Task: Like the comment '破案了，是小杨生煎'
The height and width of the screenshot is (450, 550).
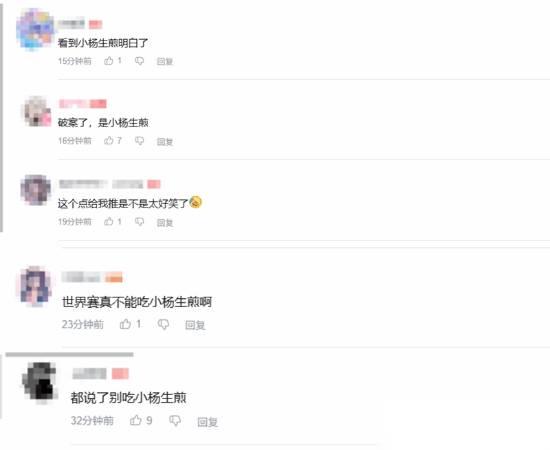Action: click(109, 141)
